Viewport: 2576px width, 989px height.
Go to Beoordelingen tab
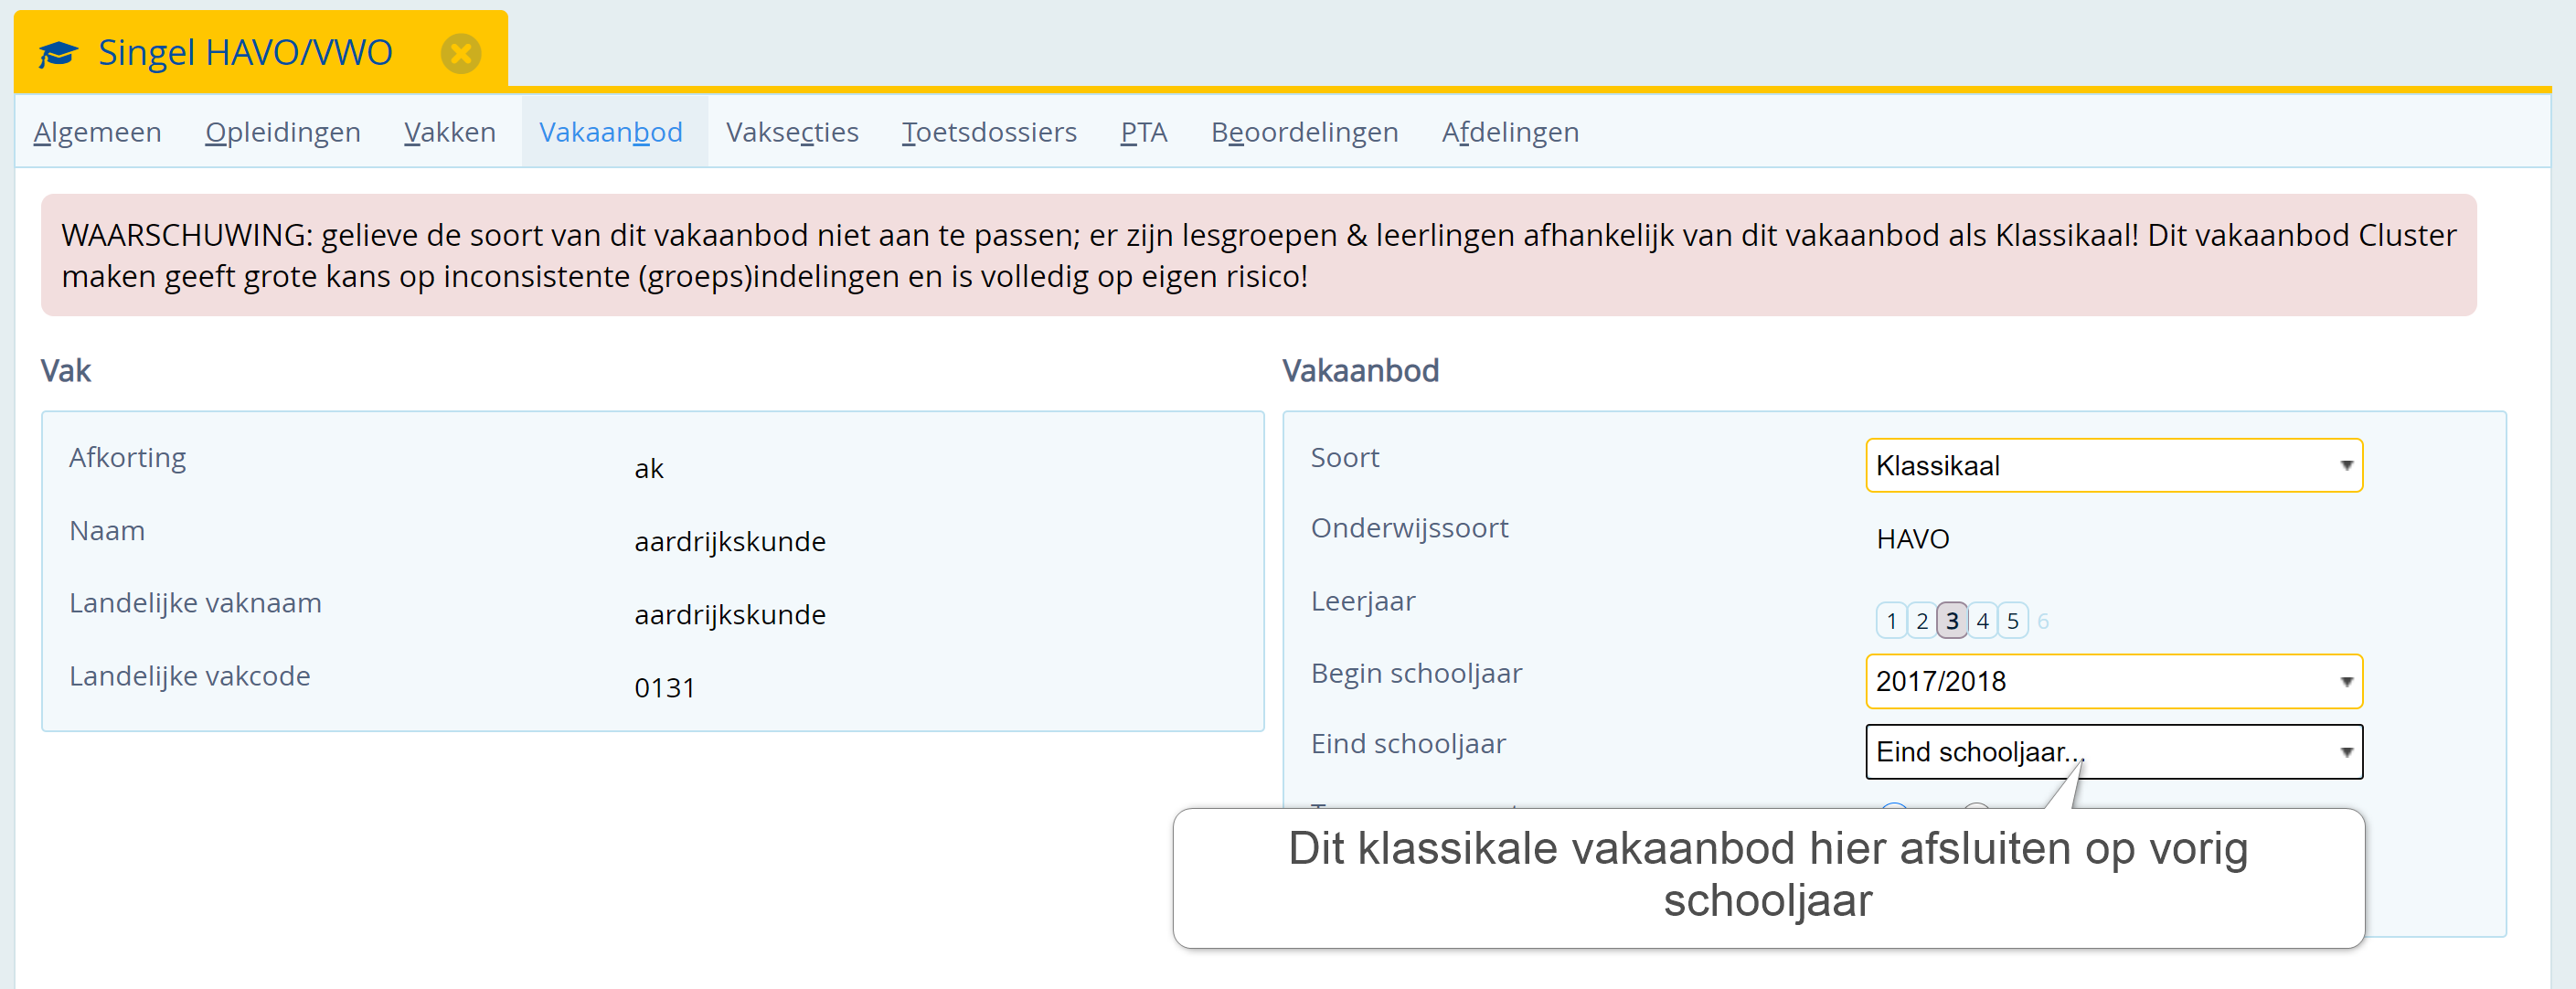(x=1304, y=132)
